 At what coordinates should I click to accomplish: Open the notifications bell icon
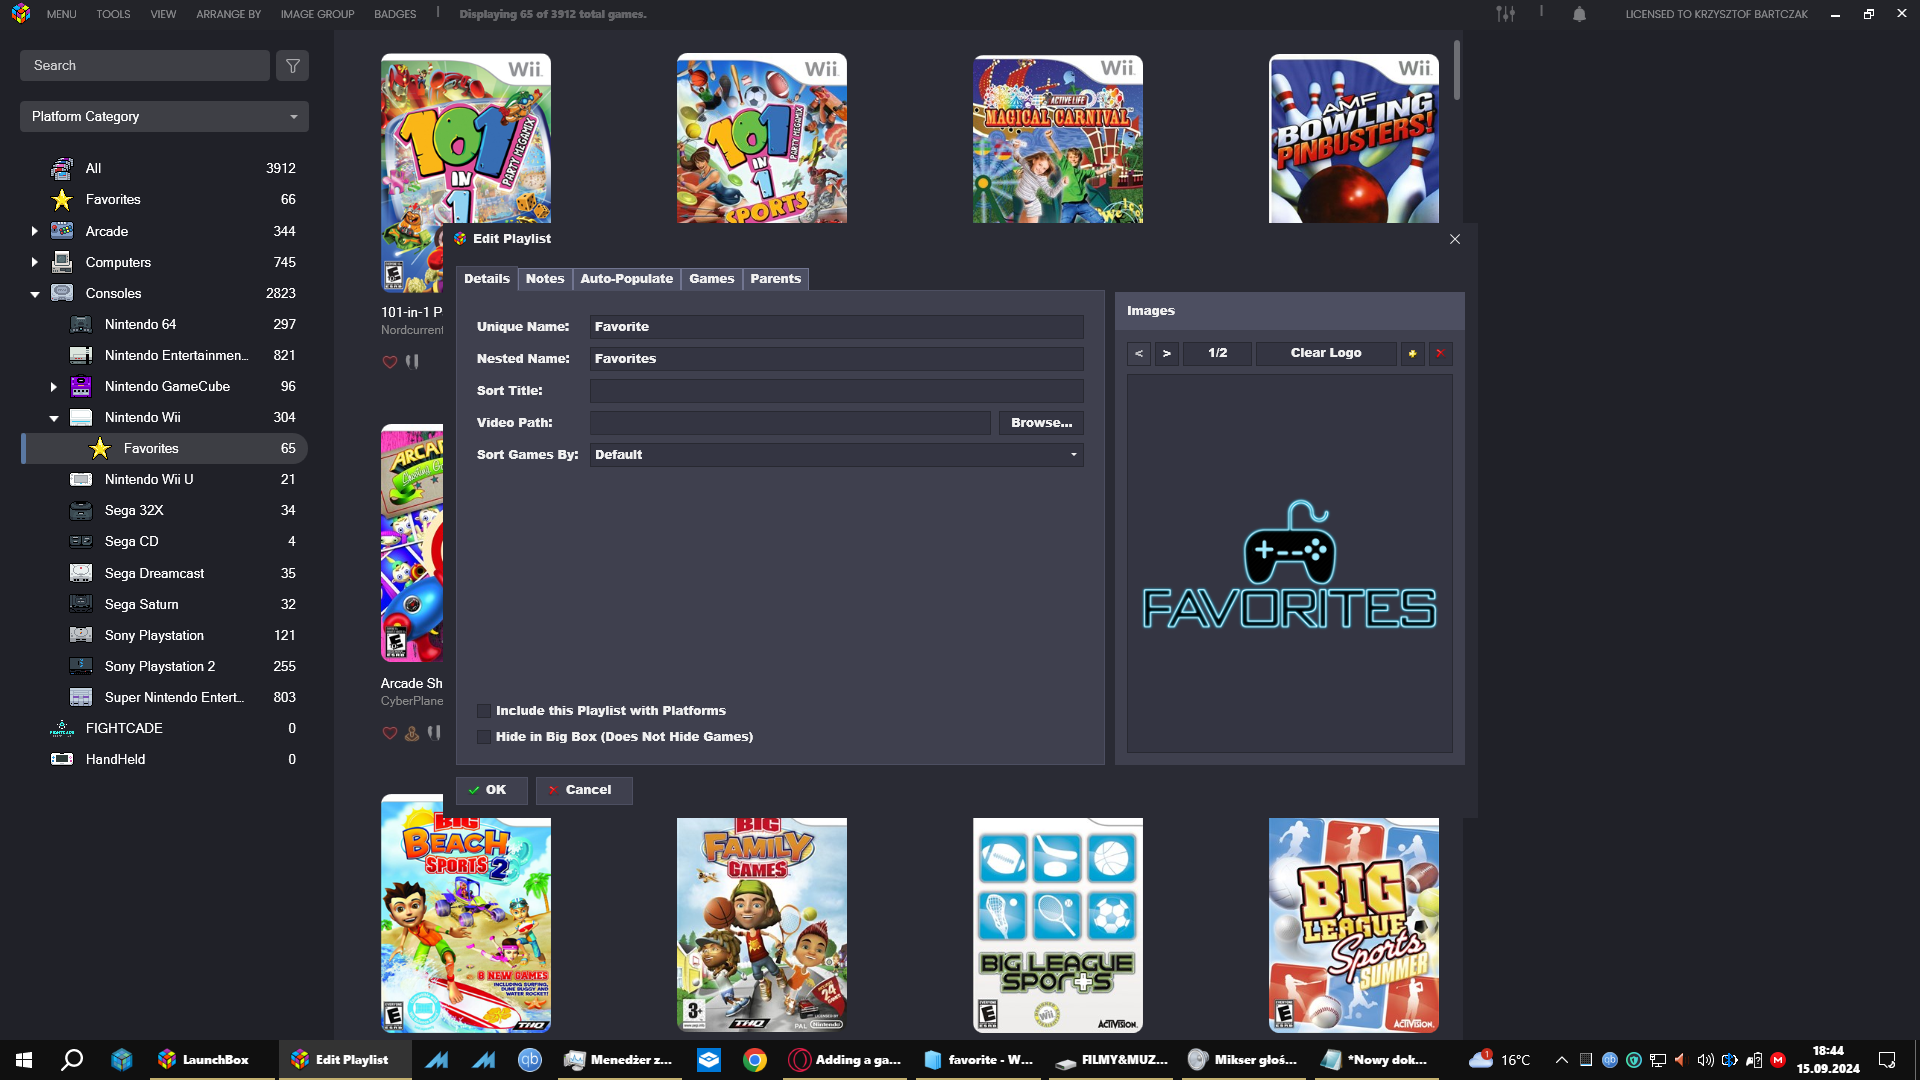pyautogui.click(x=1579, y=14)
